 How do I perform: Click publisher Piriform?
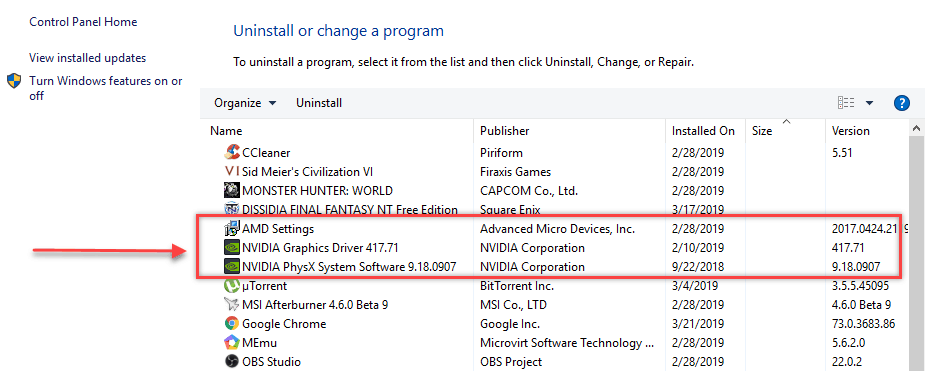(x=501, y=153)
